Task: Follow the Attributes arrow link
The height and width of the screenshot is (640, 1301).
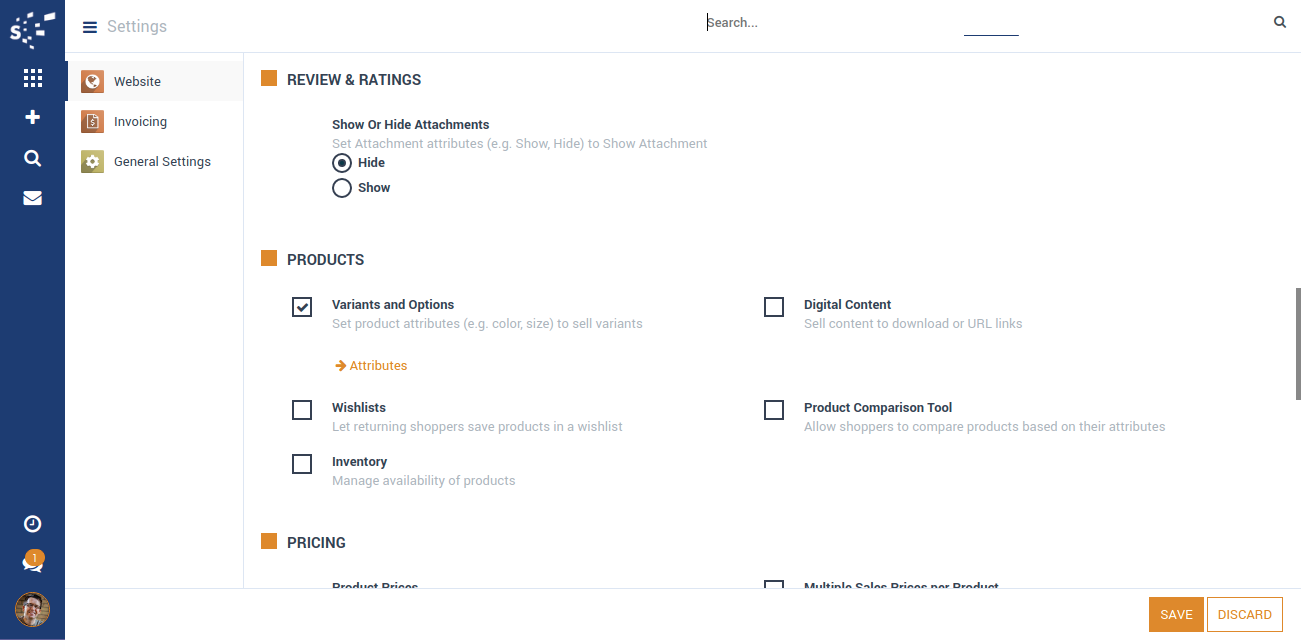Action: point(372,366)
